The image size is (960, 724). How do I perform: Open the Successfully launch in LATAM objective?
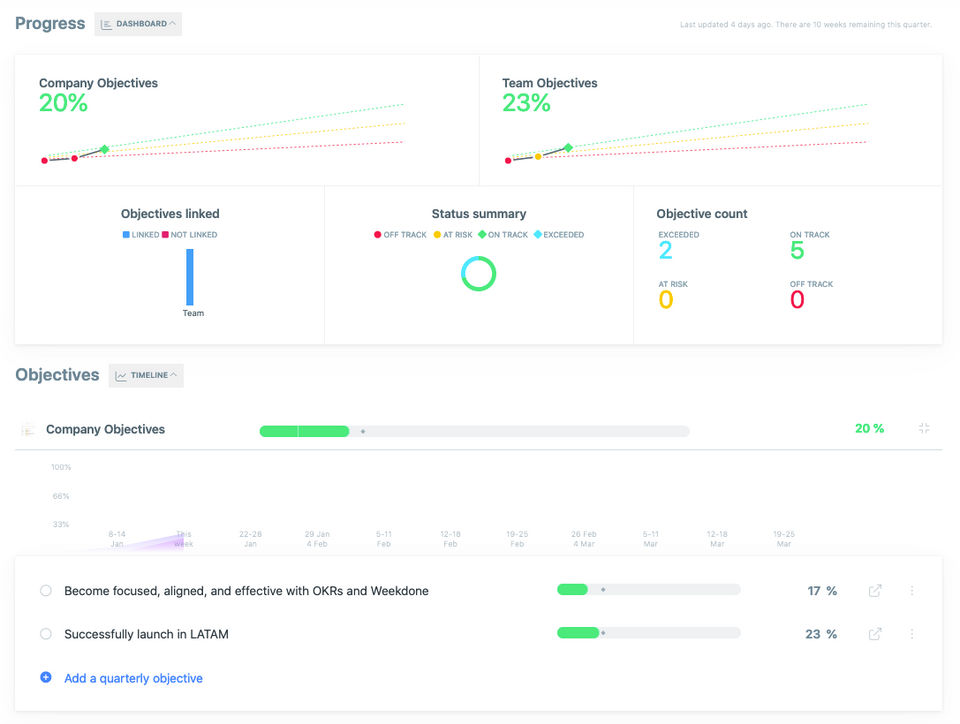coord(146,634)
